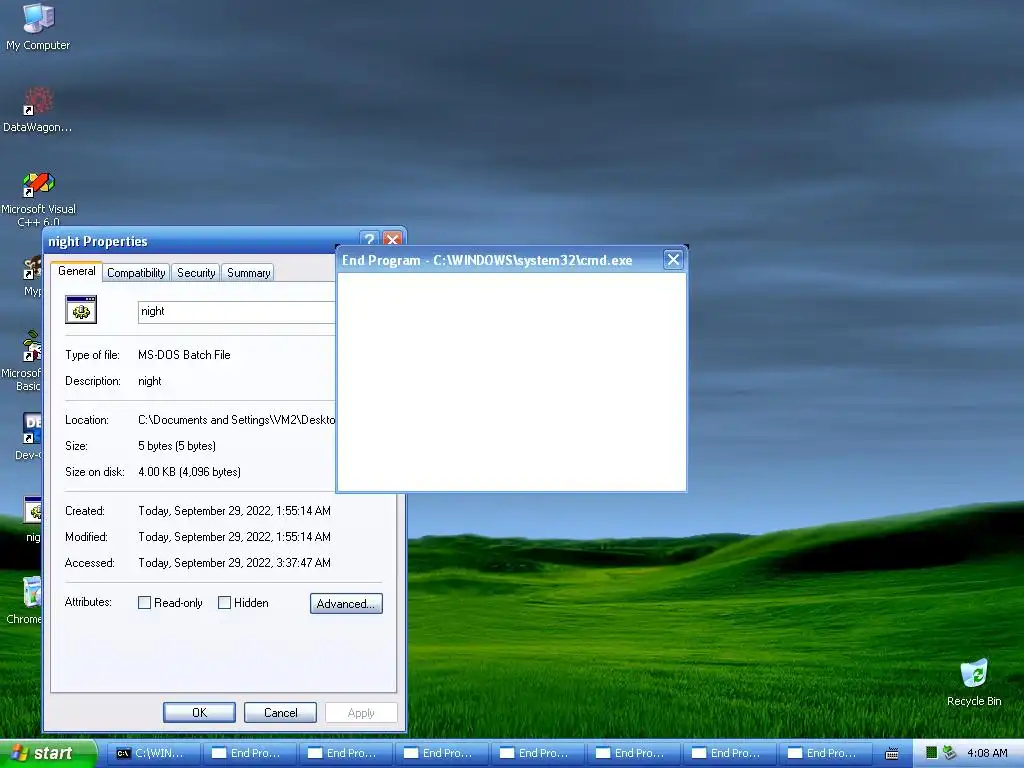The image size is (1024, 768).
Task: Click the safely remove hardware tray icon
Action: [x=950, y=753]
